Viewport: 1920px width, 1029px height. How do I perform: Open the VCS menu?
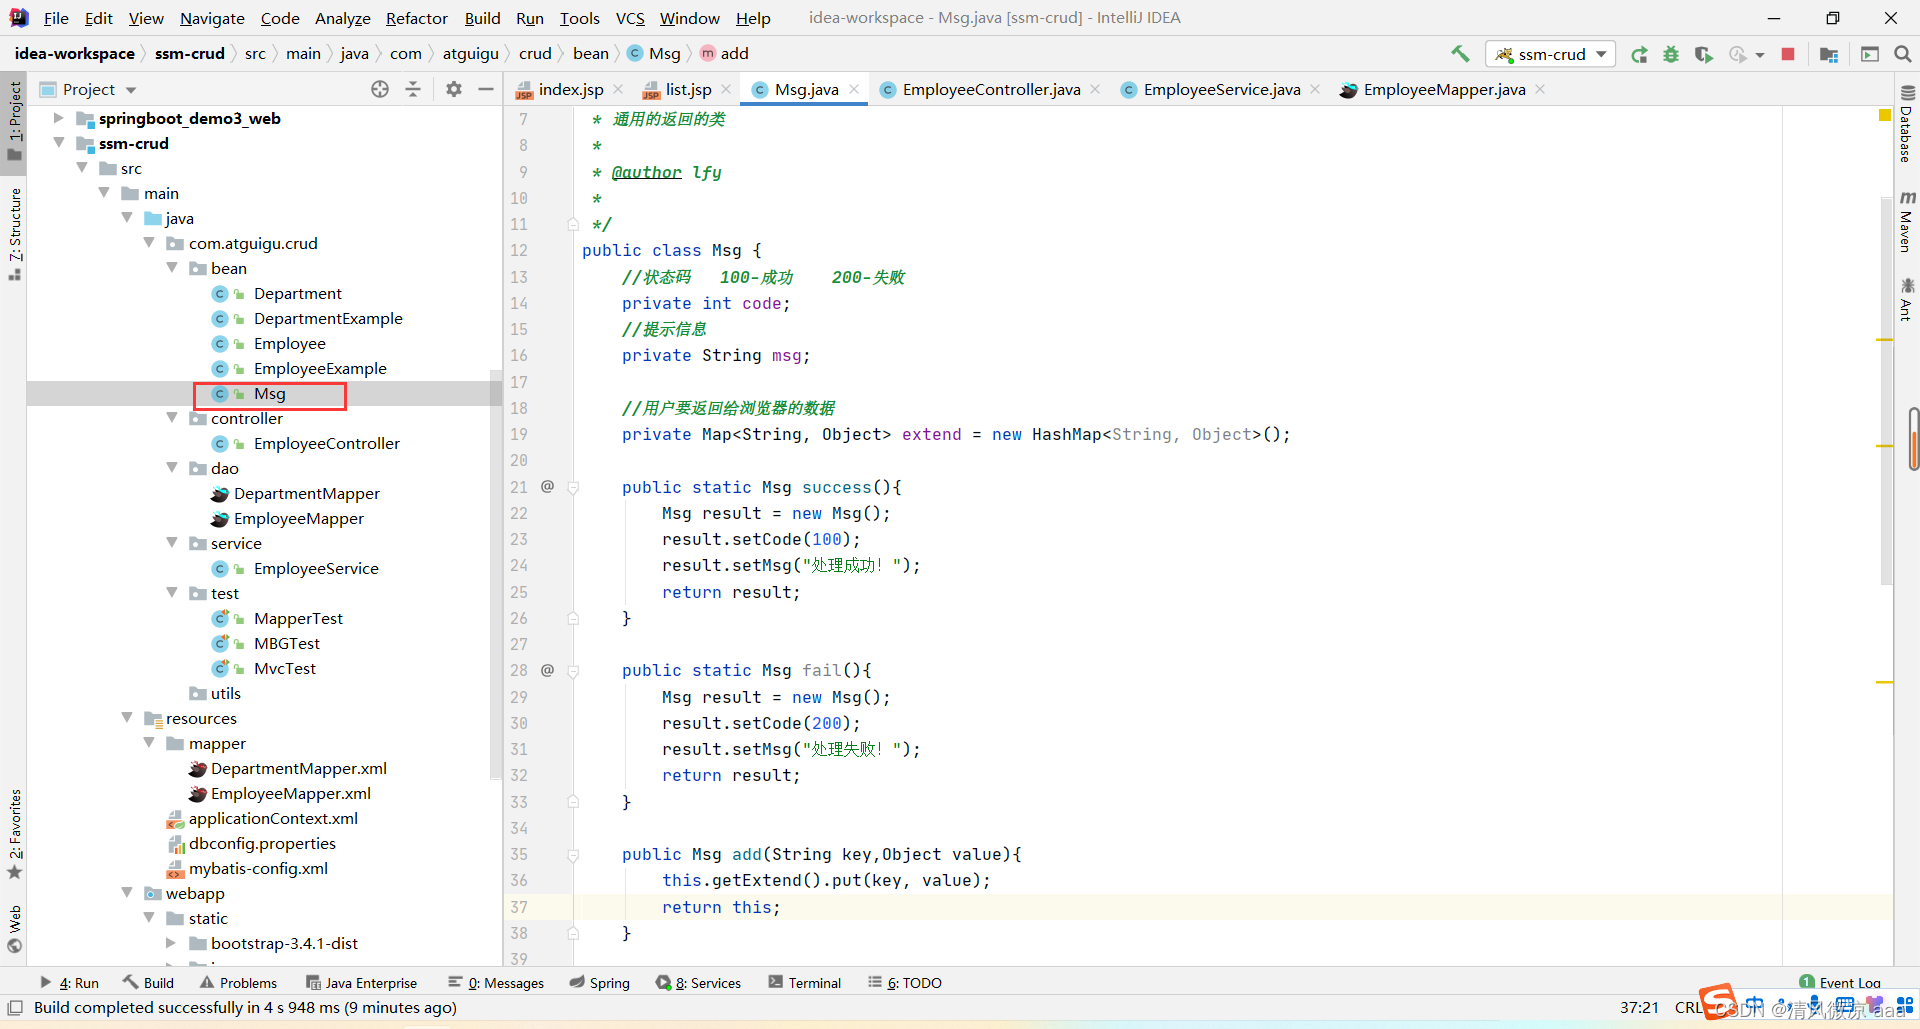(630, 18)
